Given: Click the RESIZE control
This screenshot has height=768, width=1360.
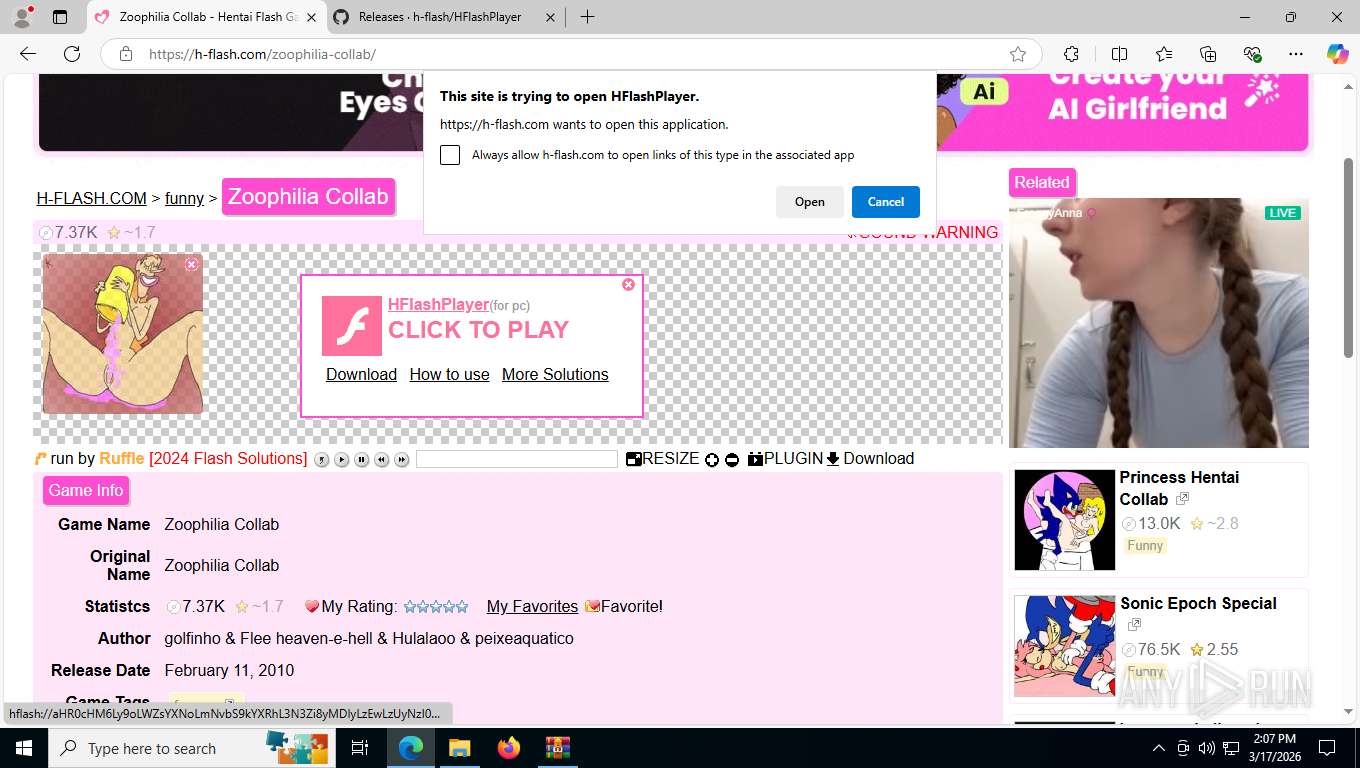Looking at the screenshot, I should [662, 458].
